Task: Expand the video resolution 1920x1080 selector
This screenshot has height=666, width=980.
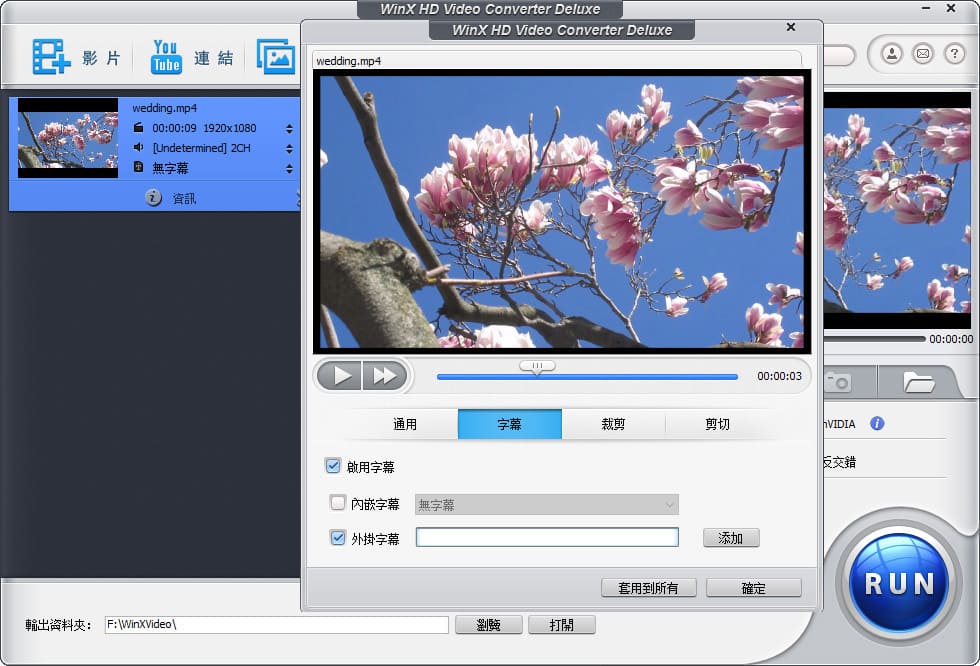Action: [289, 128]
